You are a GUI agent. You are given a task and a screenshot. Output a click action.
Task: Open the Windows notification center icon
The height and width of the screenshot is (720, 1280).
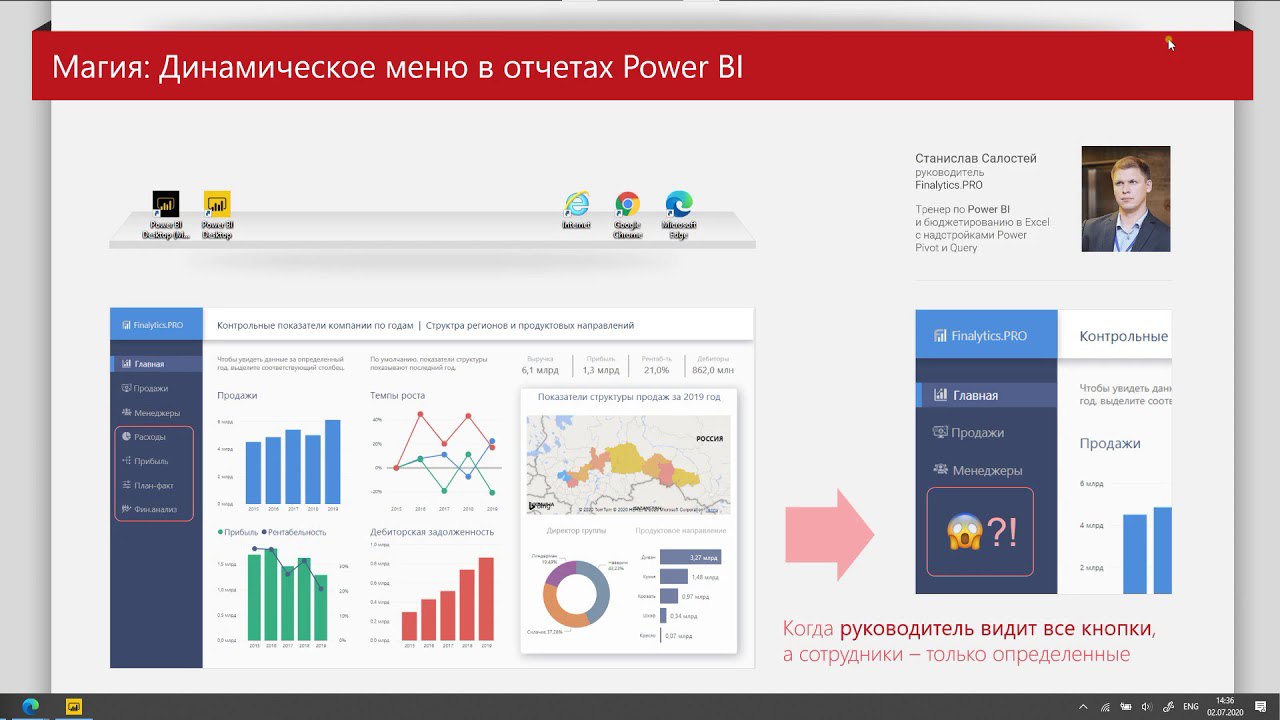[1261, 706]
